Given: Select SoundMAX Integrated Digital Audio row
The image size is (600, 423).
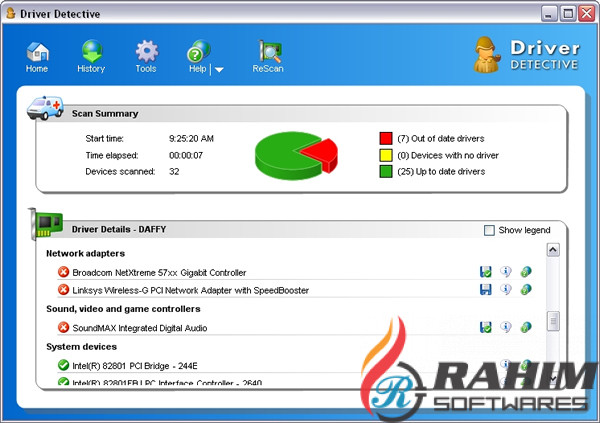Looking at the screenshot, I should [295, 328].
